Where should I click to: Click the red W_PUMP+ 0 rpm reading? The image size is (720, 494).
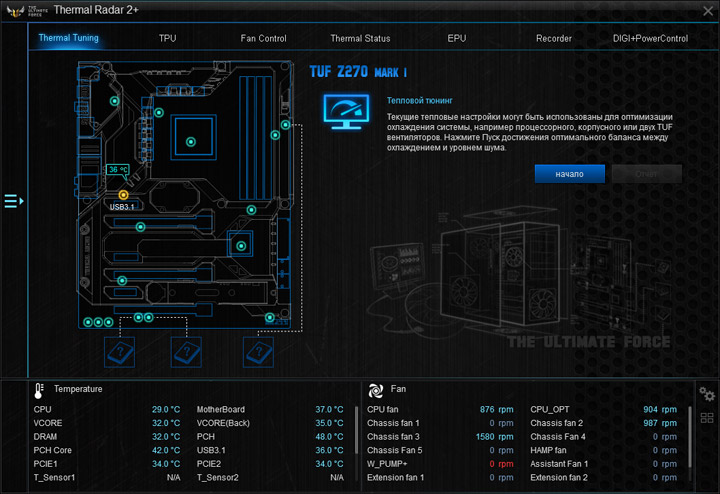[x=501, y=464]
